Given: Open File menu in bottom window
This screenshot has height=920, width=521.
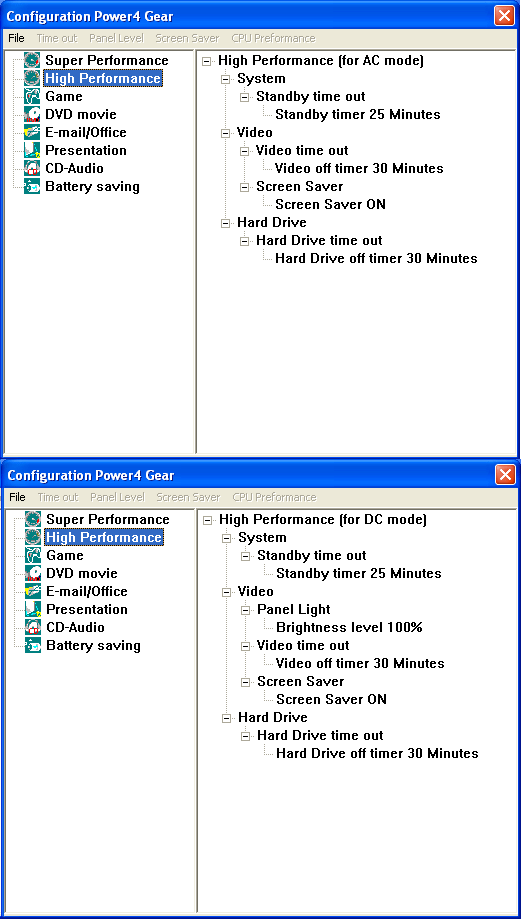Looking at the screenshot, I should (x=18, y=497).
